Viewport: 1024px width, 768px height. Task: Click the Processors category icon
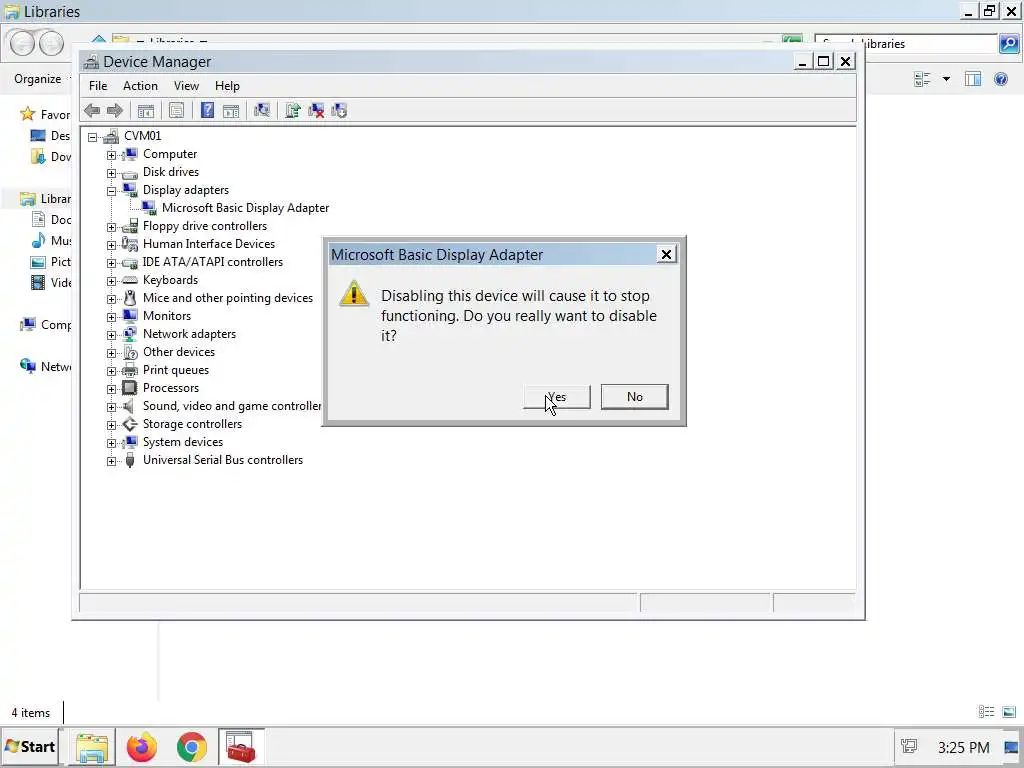click(130, 388)
